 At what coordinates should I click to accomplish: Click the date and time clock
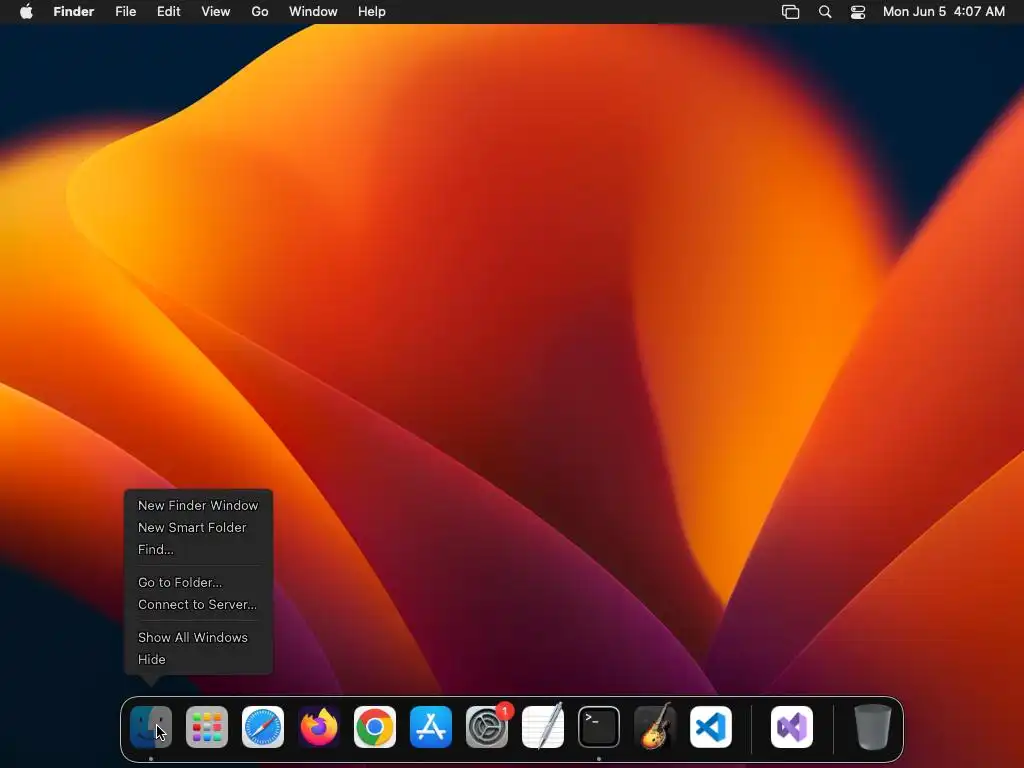coord(944,12)
